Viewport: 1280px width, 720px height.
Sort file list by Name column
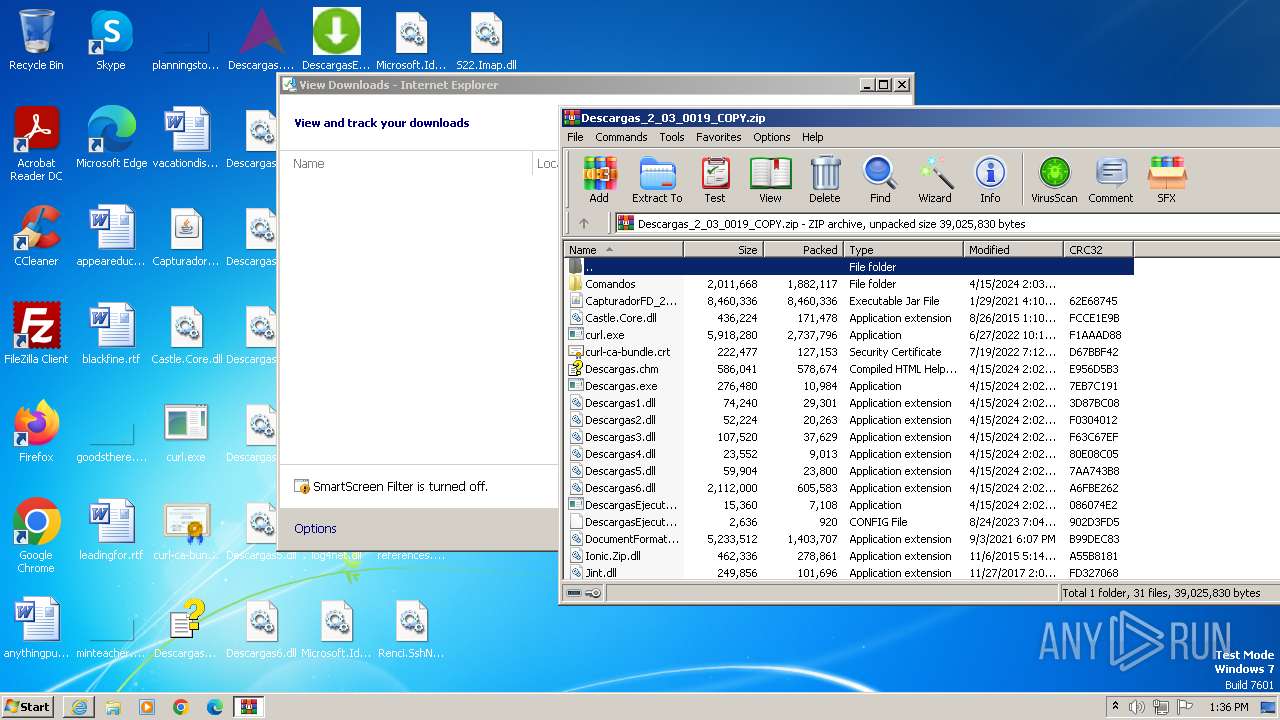[624, 250]
